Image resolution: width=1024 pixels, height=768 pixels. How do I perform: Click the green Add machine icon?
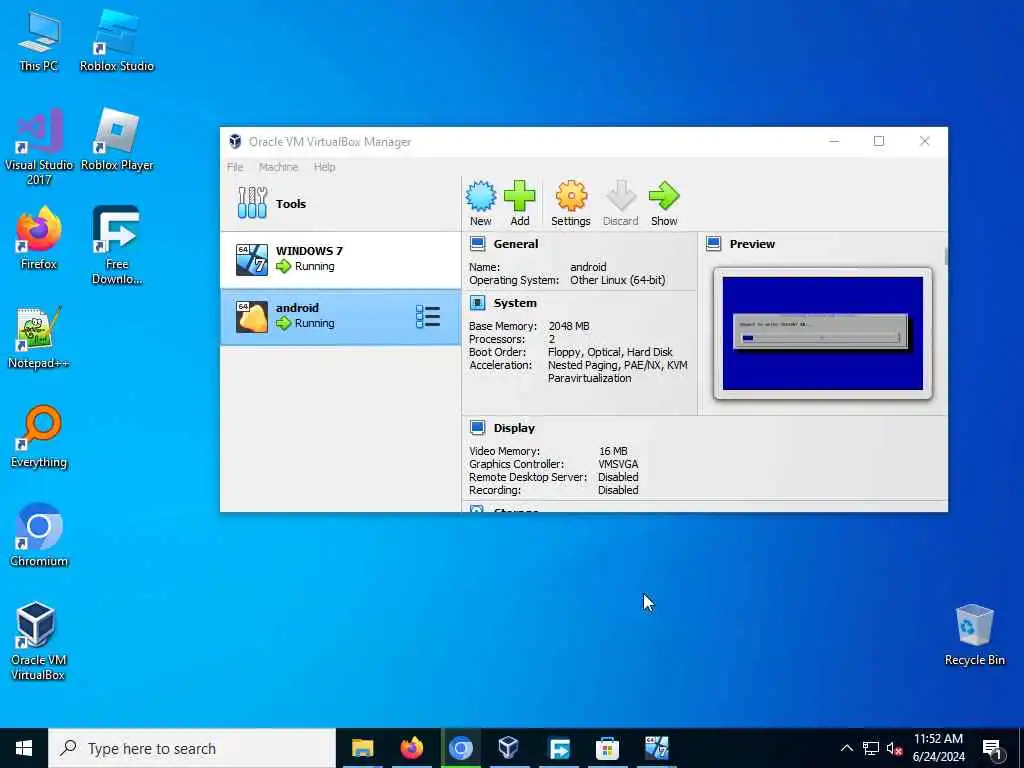[x=520, y=196]
